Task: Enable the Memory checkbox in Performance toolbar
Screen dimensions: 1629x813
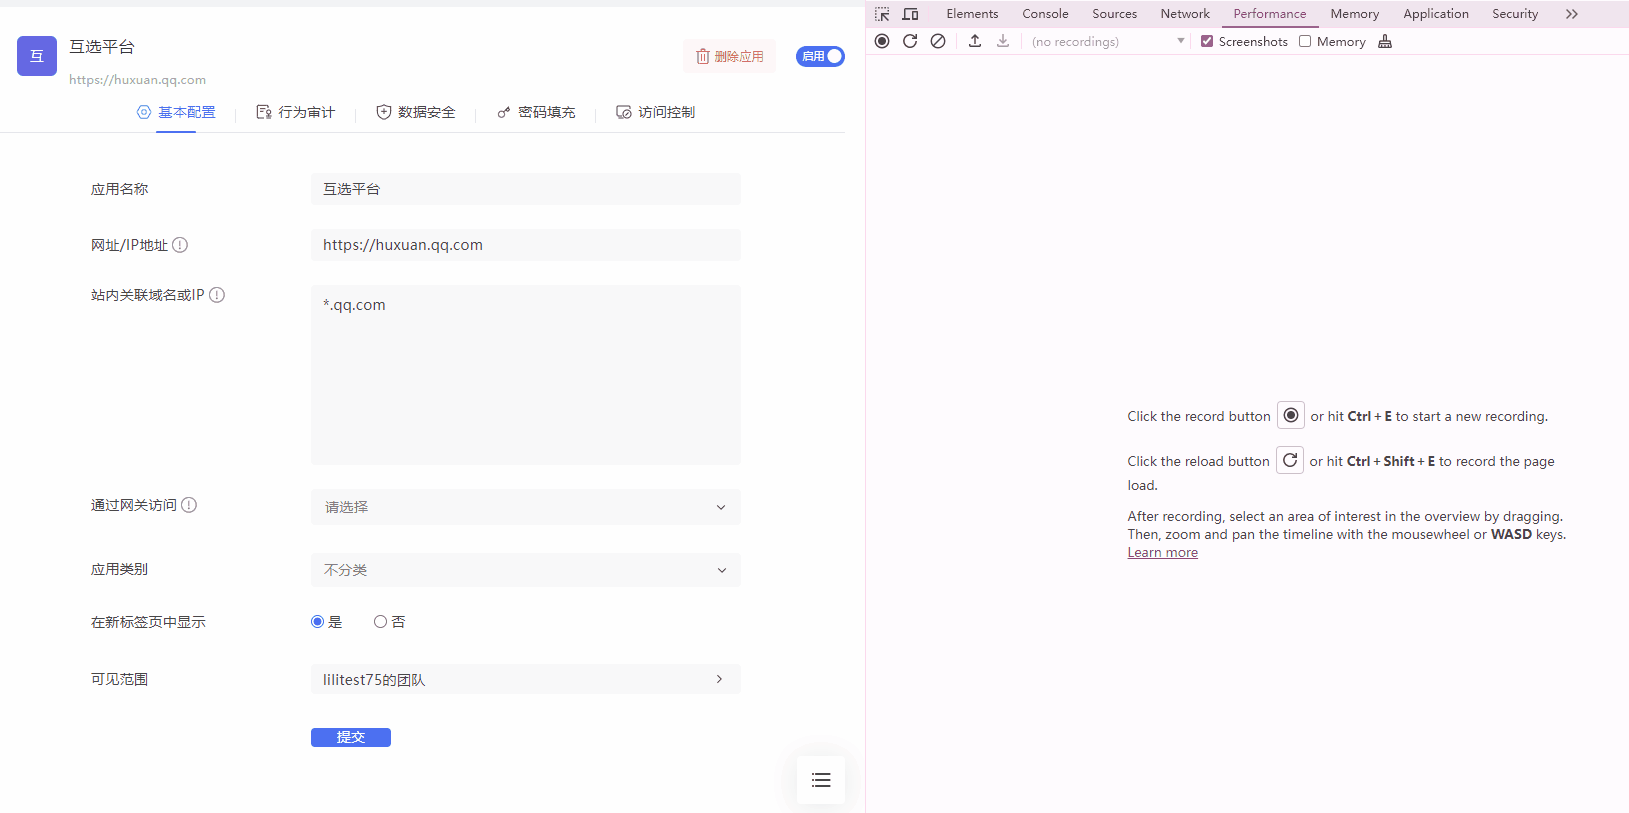Action: (x=1305, y=41)
